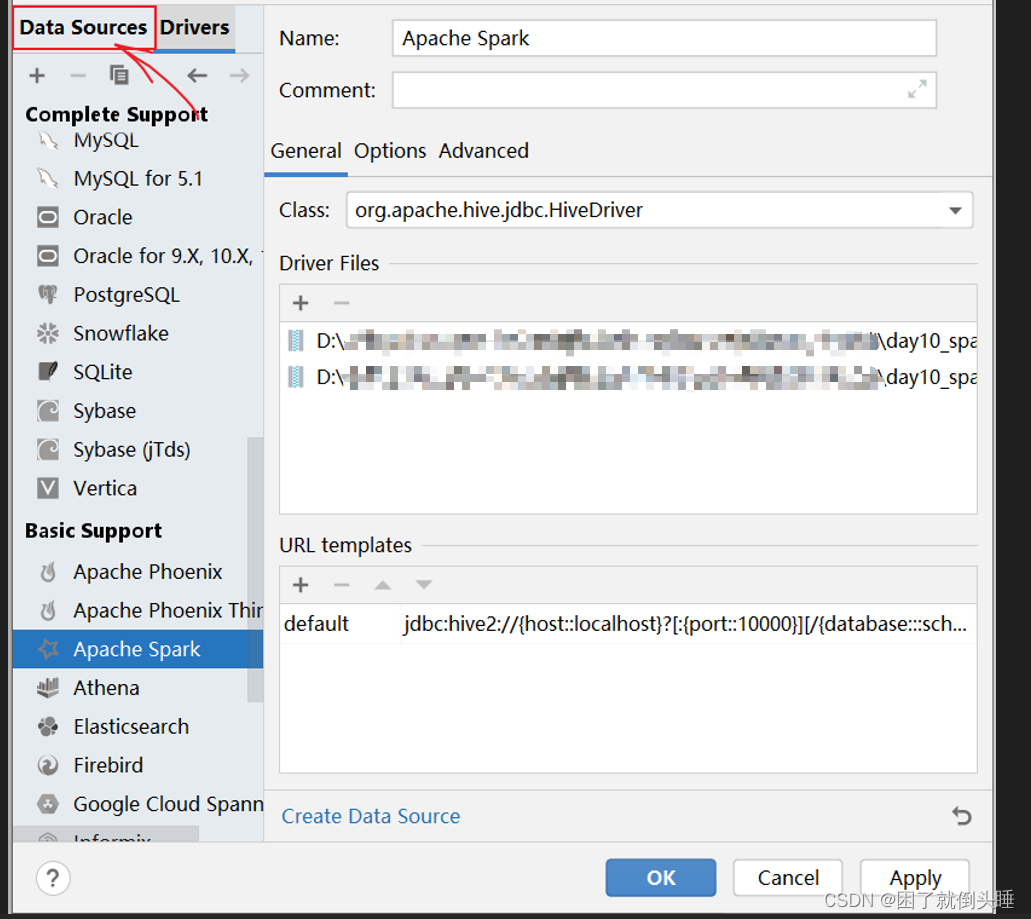Select the PostgreSQL driver in the list
The height and width of the screenshot is (919, 1031).
(x=126, y=294)
